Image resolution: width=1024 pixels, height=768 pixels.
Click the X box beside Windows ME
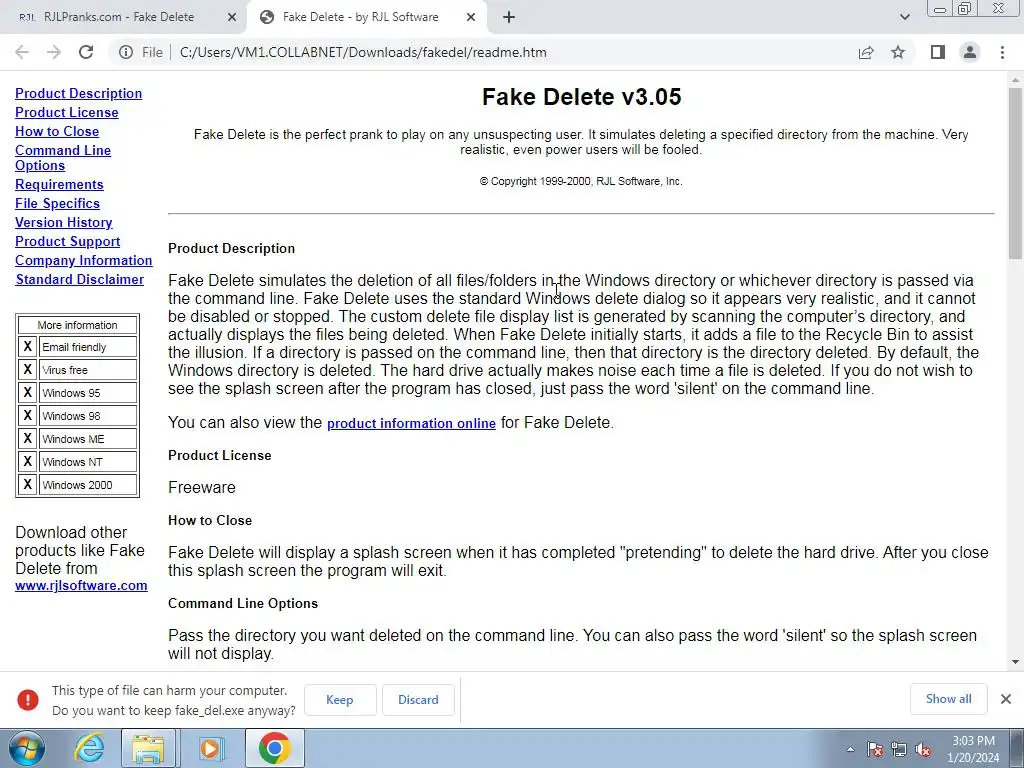27,439
